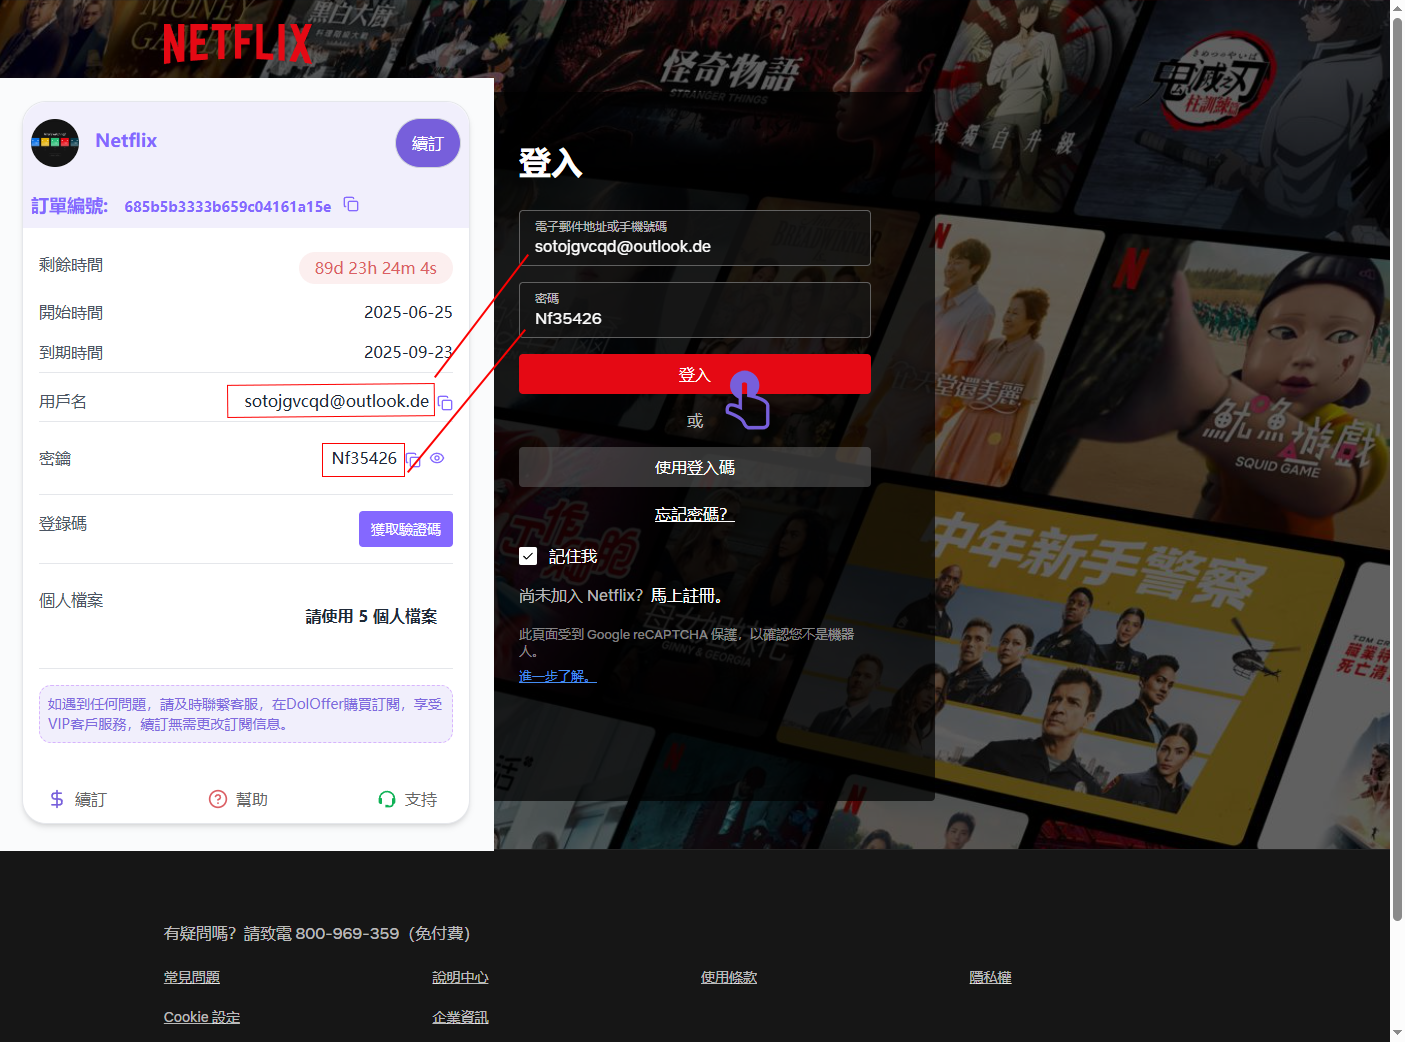Click the 馬上註冊 sign-up link
Screen dimensions: 1405x1042
[x=686, y=595]
